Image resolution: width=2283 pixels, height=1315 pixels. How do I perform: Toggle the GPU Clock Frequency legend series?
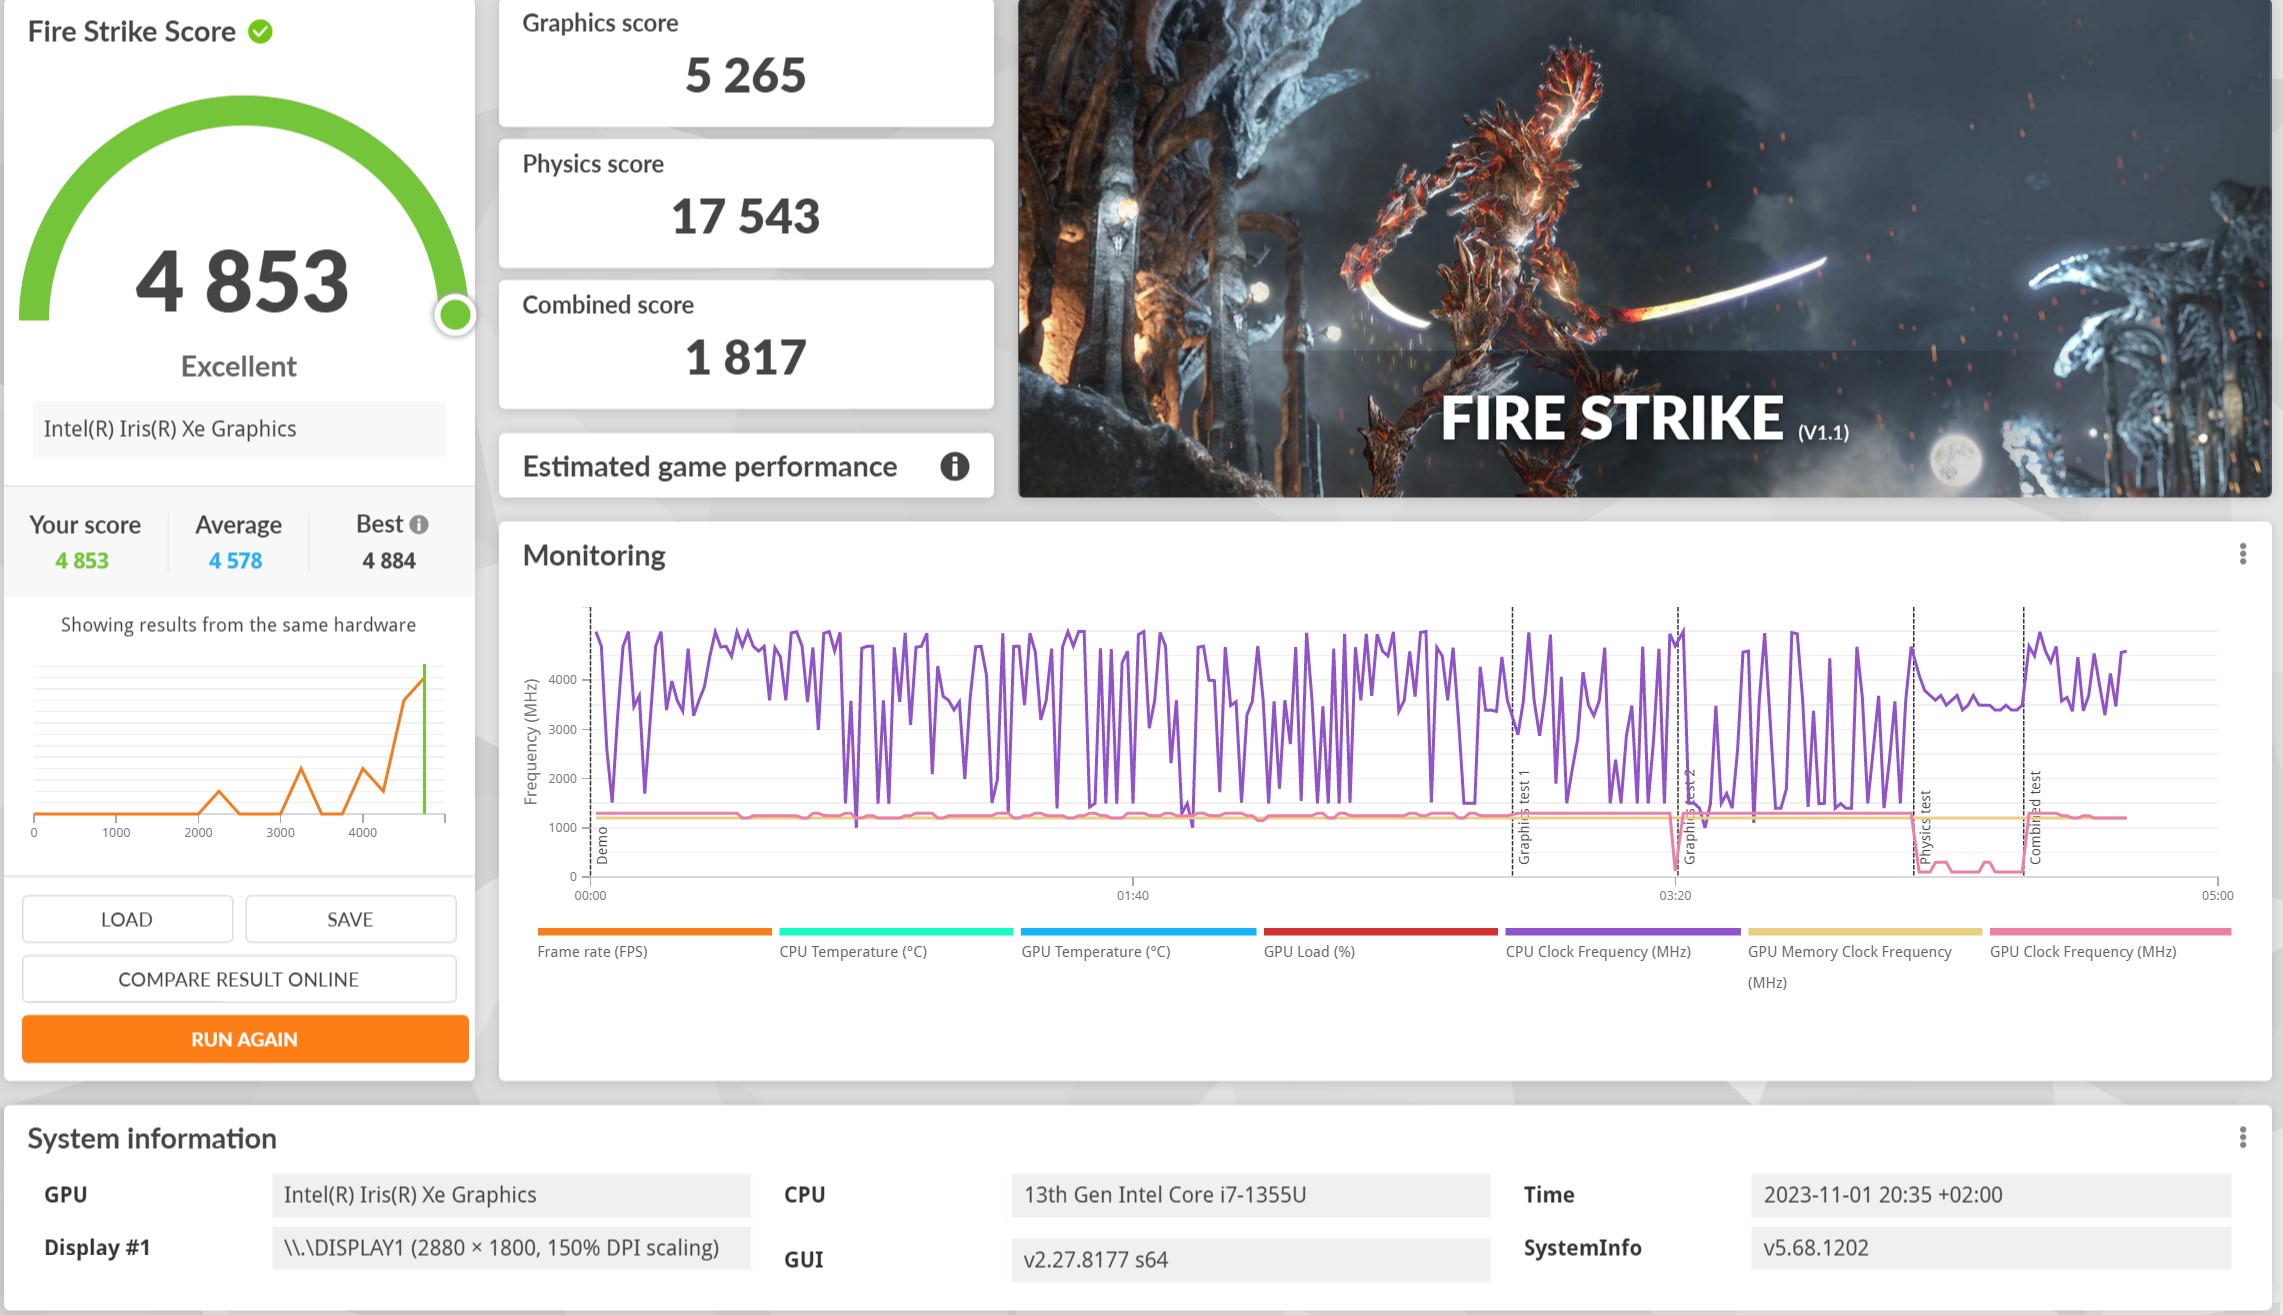click(2082, 951)
